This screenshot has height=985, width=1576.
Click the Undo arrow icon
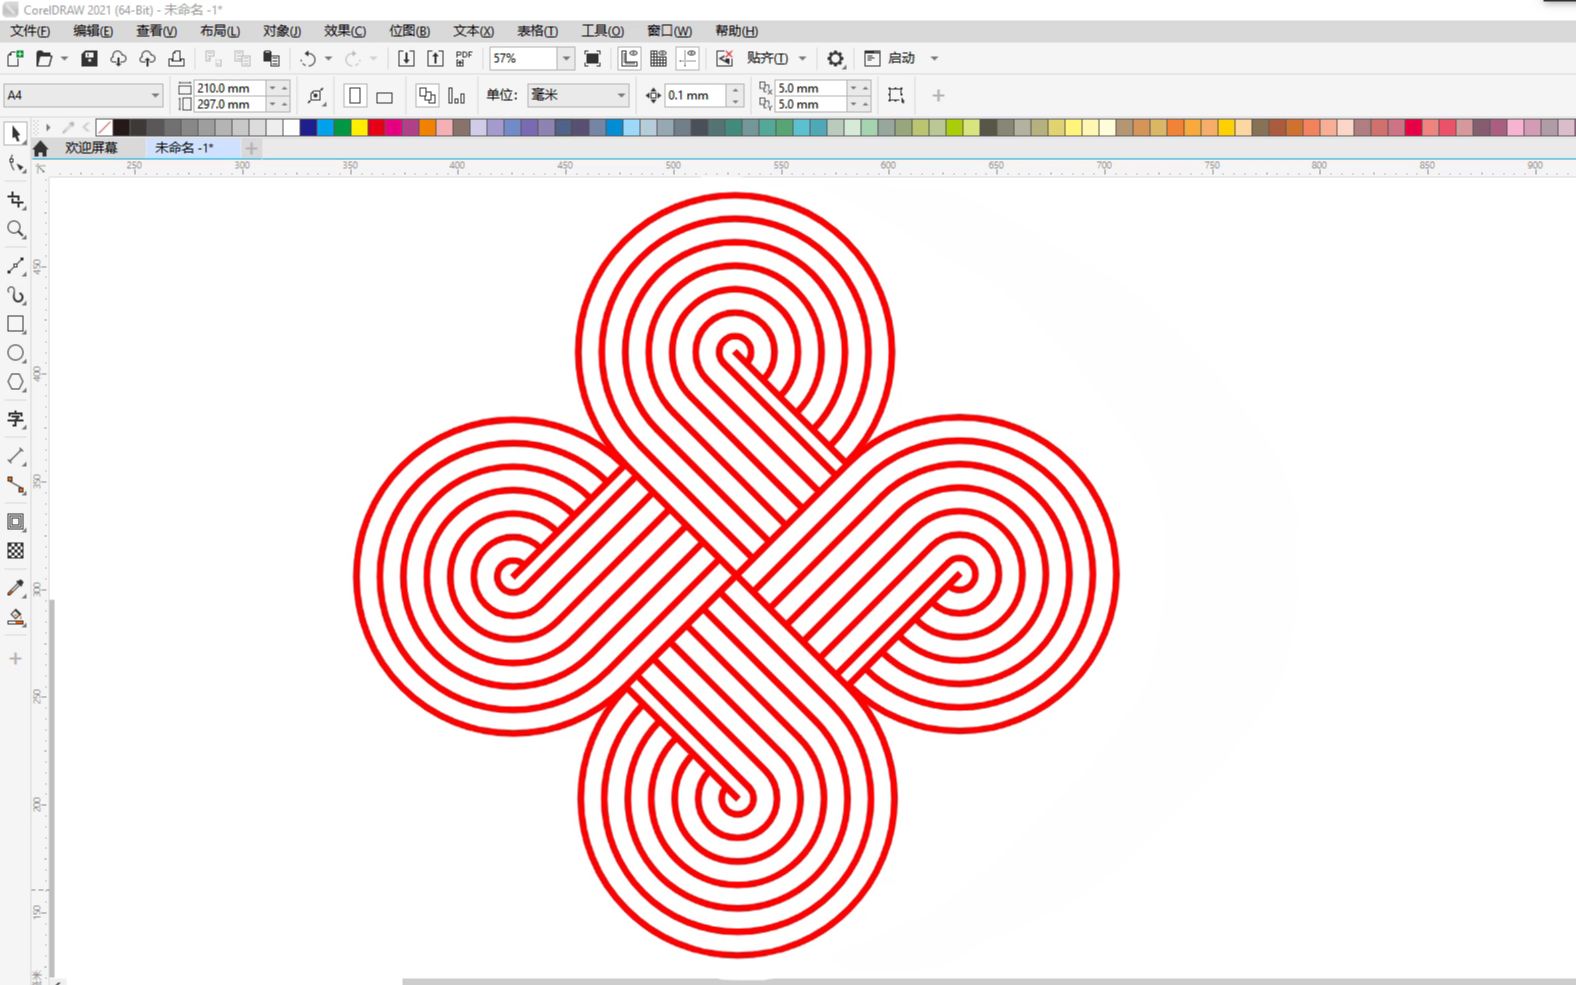[308, 59]
